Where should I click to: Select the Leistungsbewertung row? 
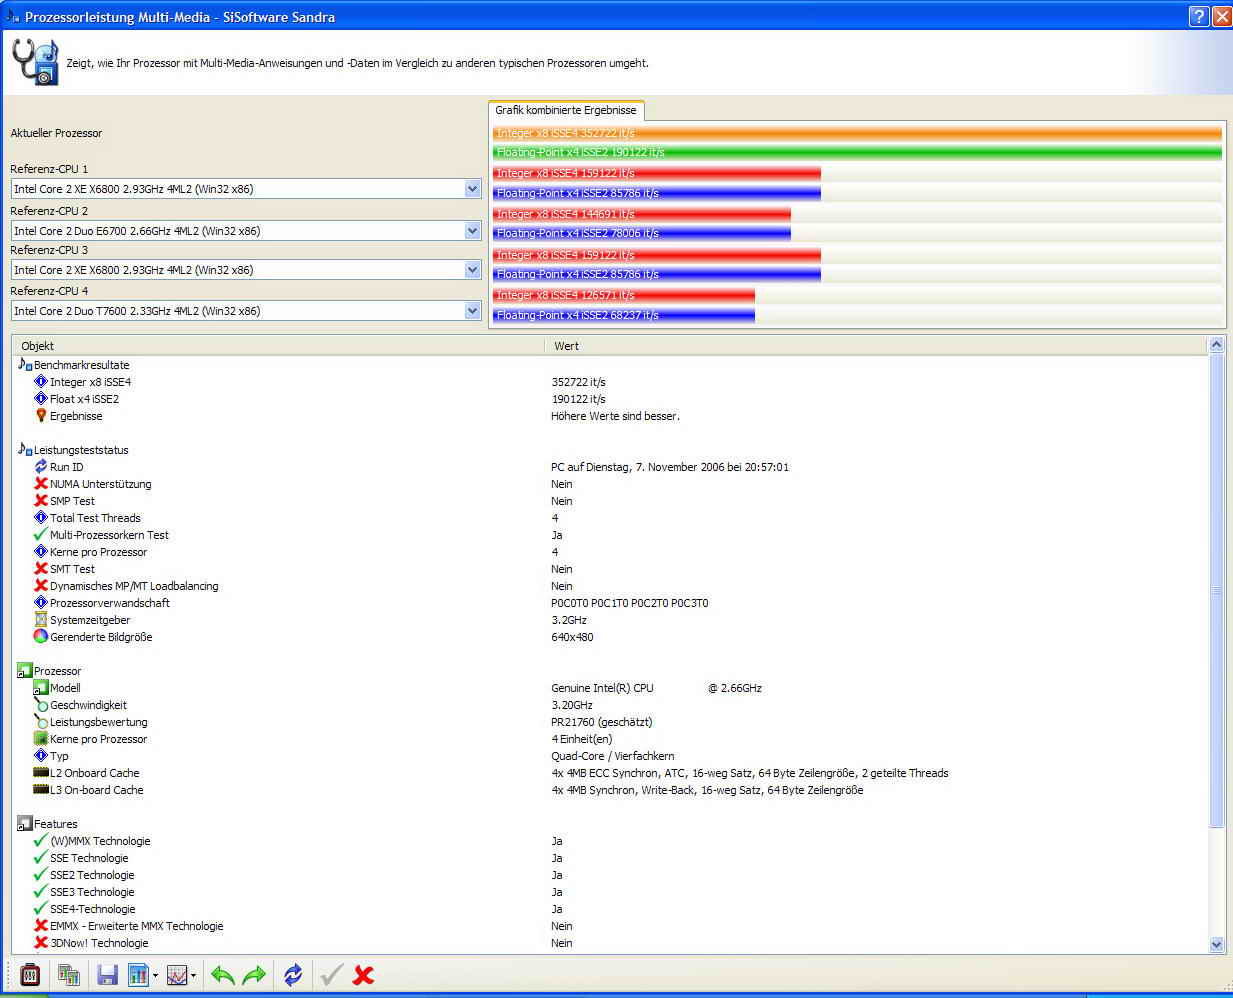(610, 722)
